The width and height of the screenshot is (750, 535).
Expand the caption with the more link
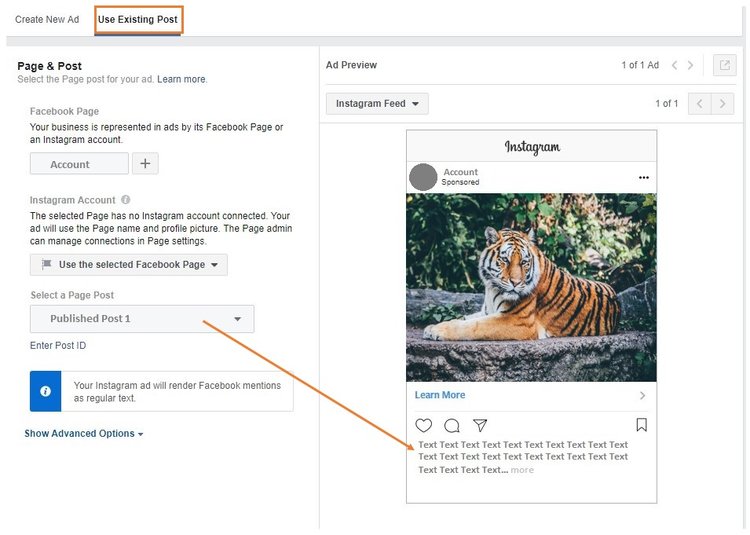click(522, 470)
